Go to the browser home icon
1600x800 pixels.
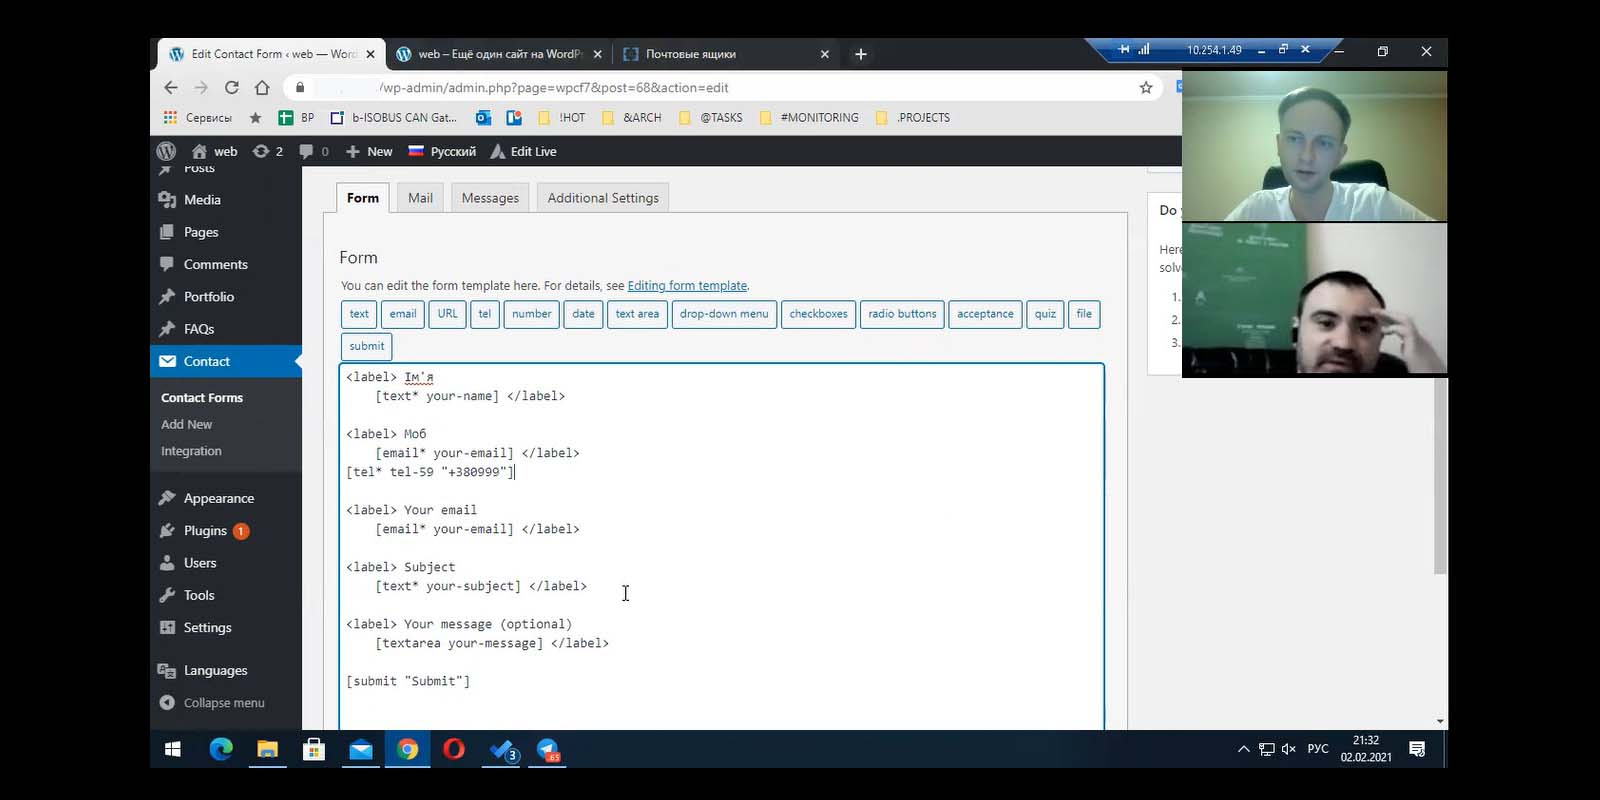coord(262,88)
